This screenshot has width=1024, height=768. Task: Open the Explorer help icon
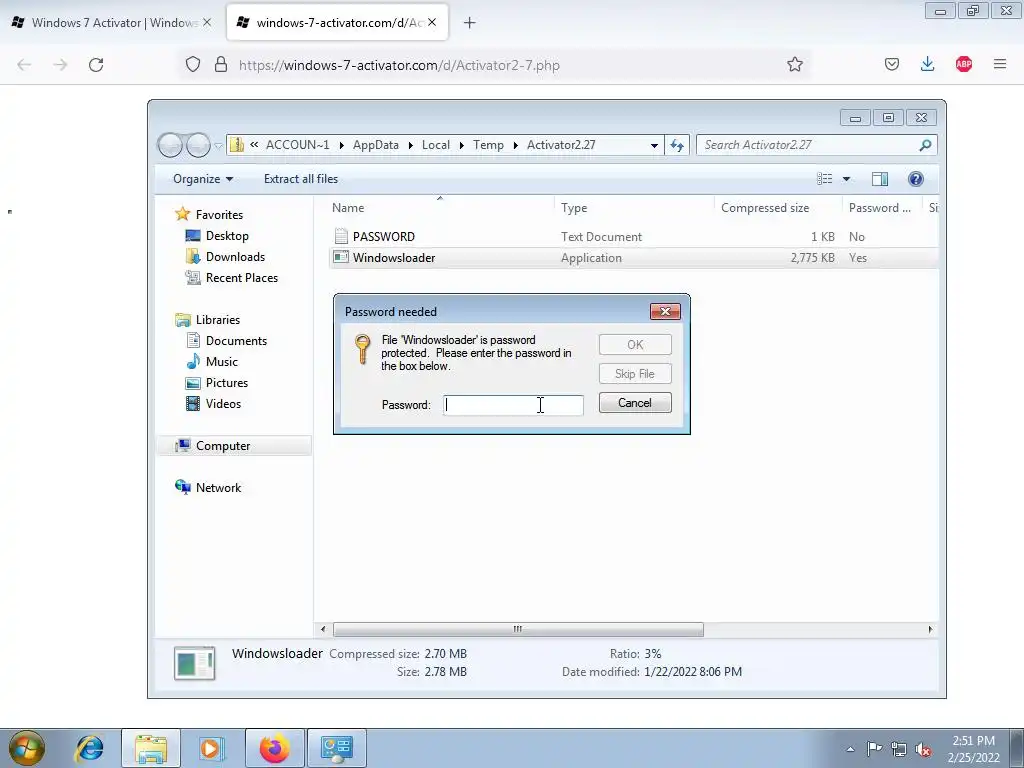point(916,179)
